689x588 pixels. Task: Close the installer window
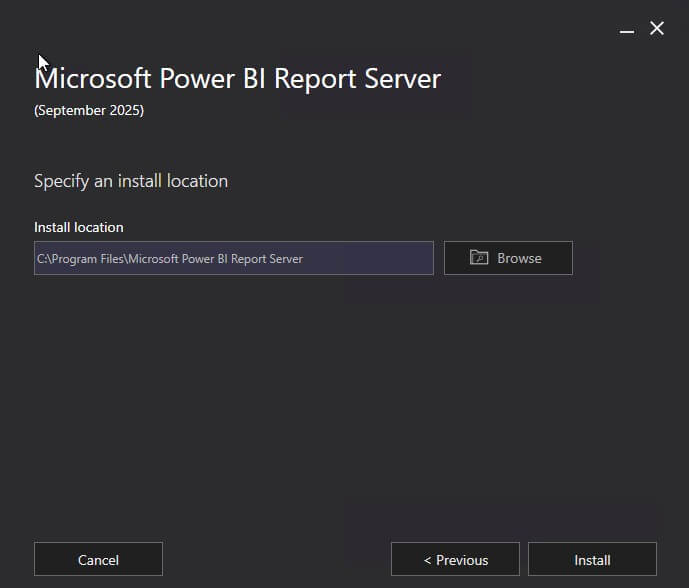pos(657,29)
